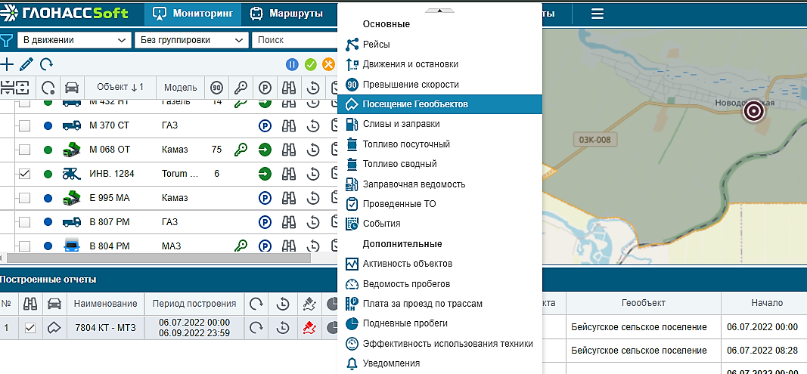Check the B 804 PM checkbox
807x374 pixels.
click(x=24, y=246)
